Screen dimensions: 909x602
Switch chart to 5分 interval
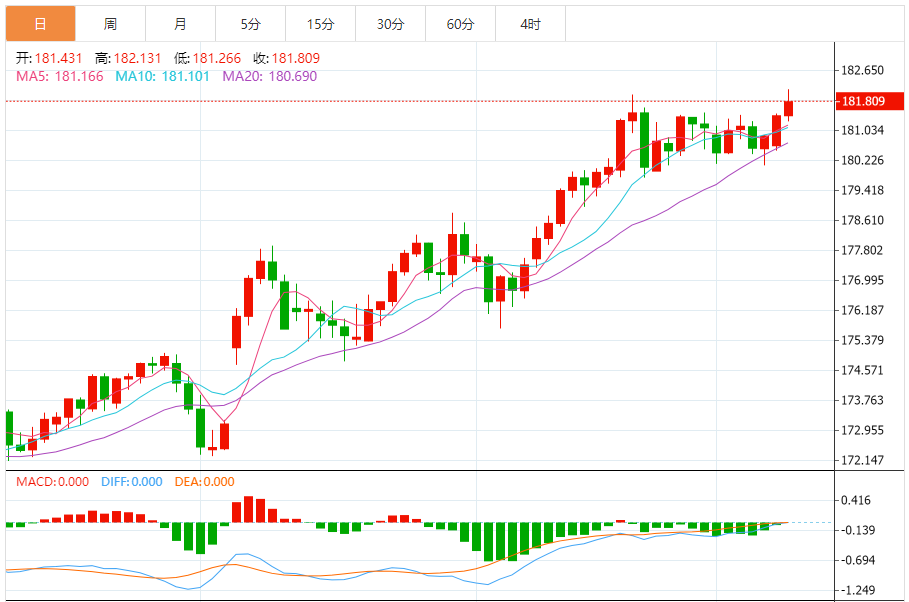click(x=250, y=23)
